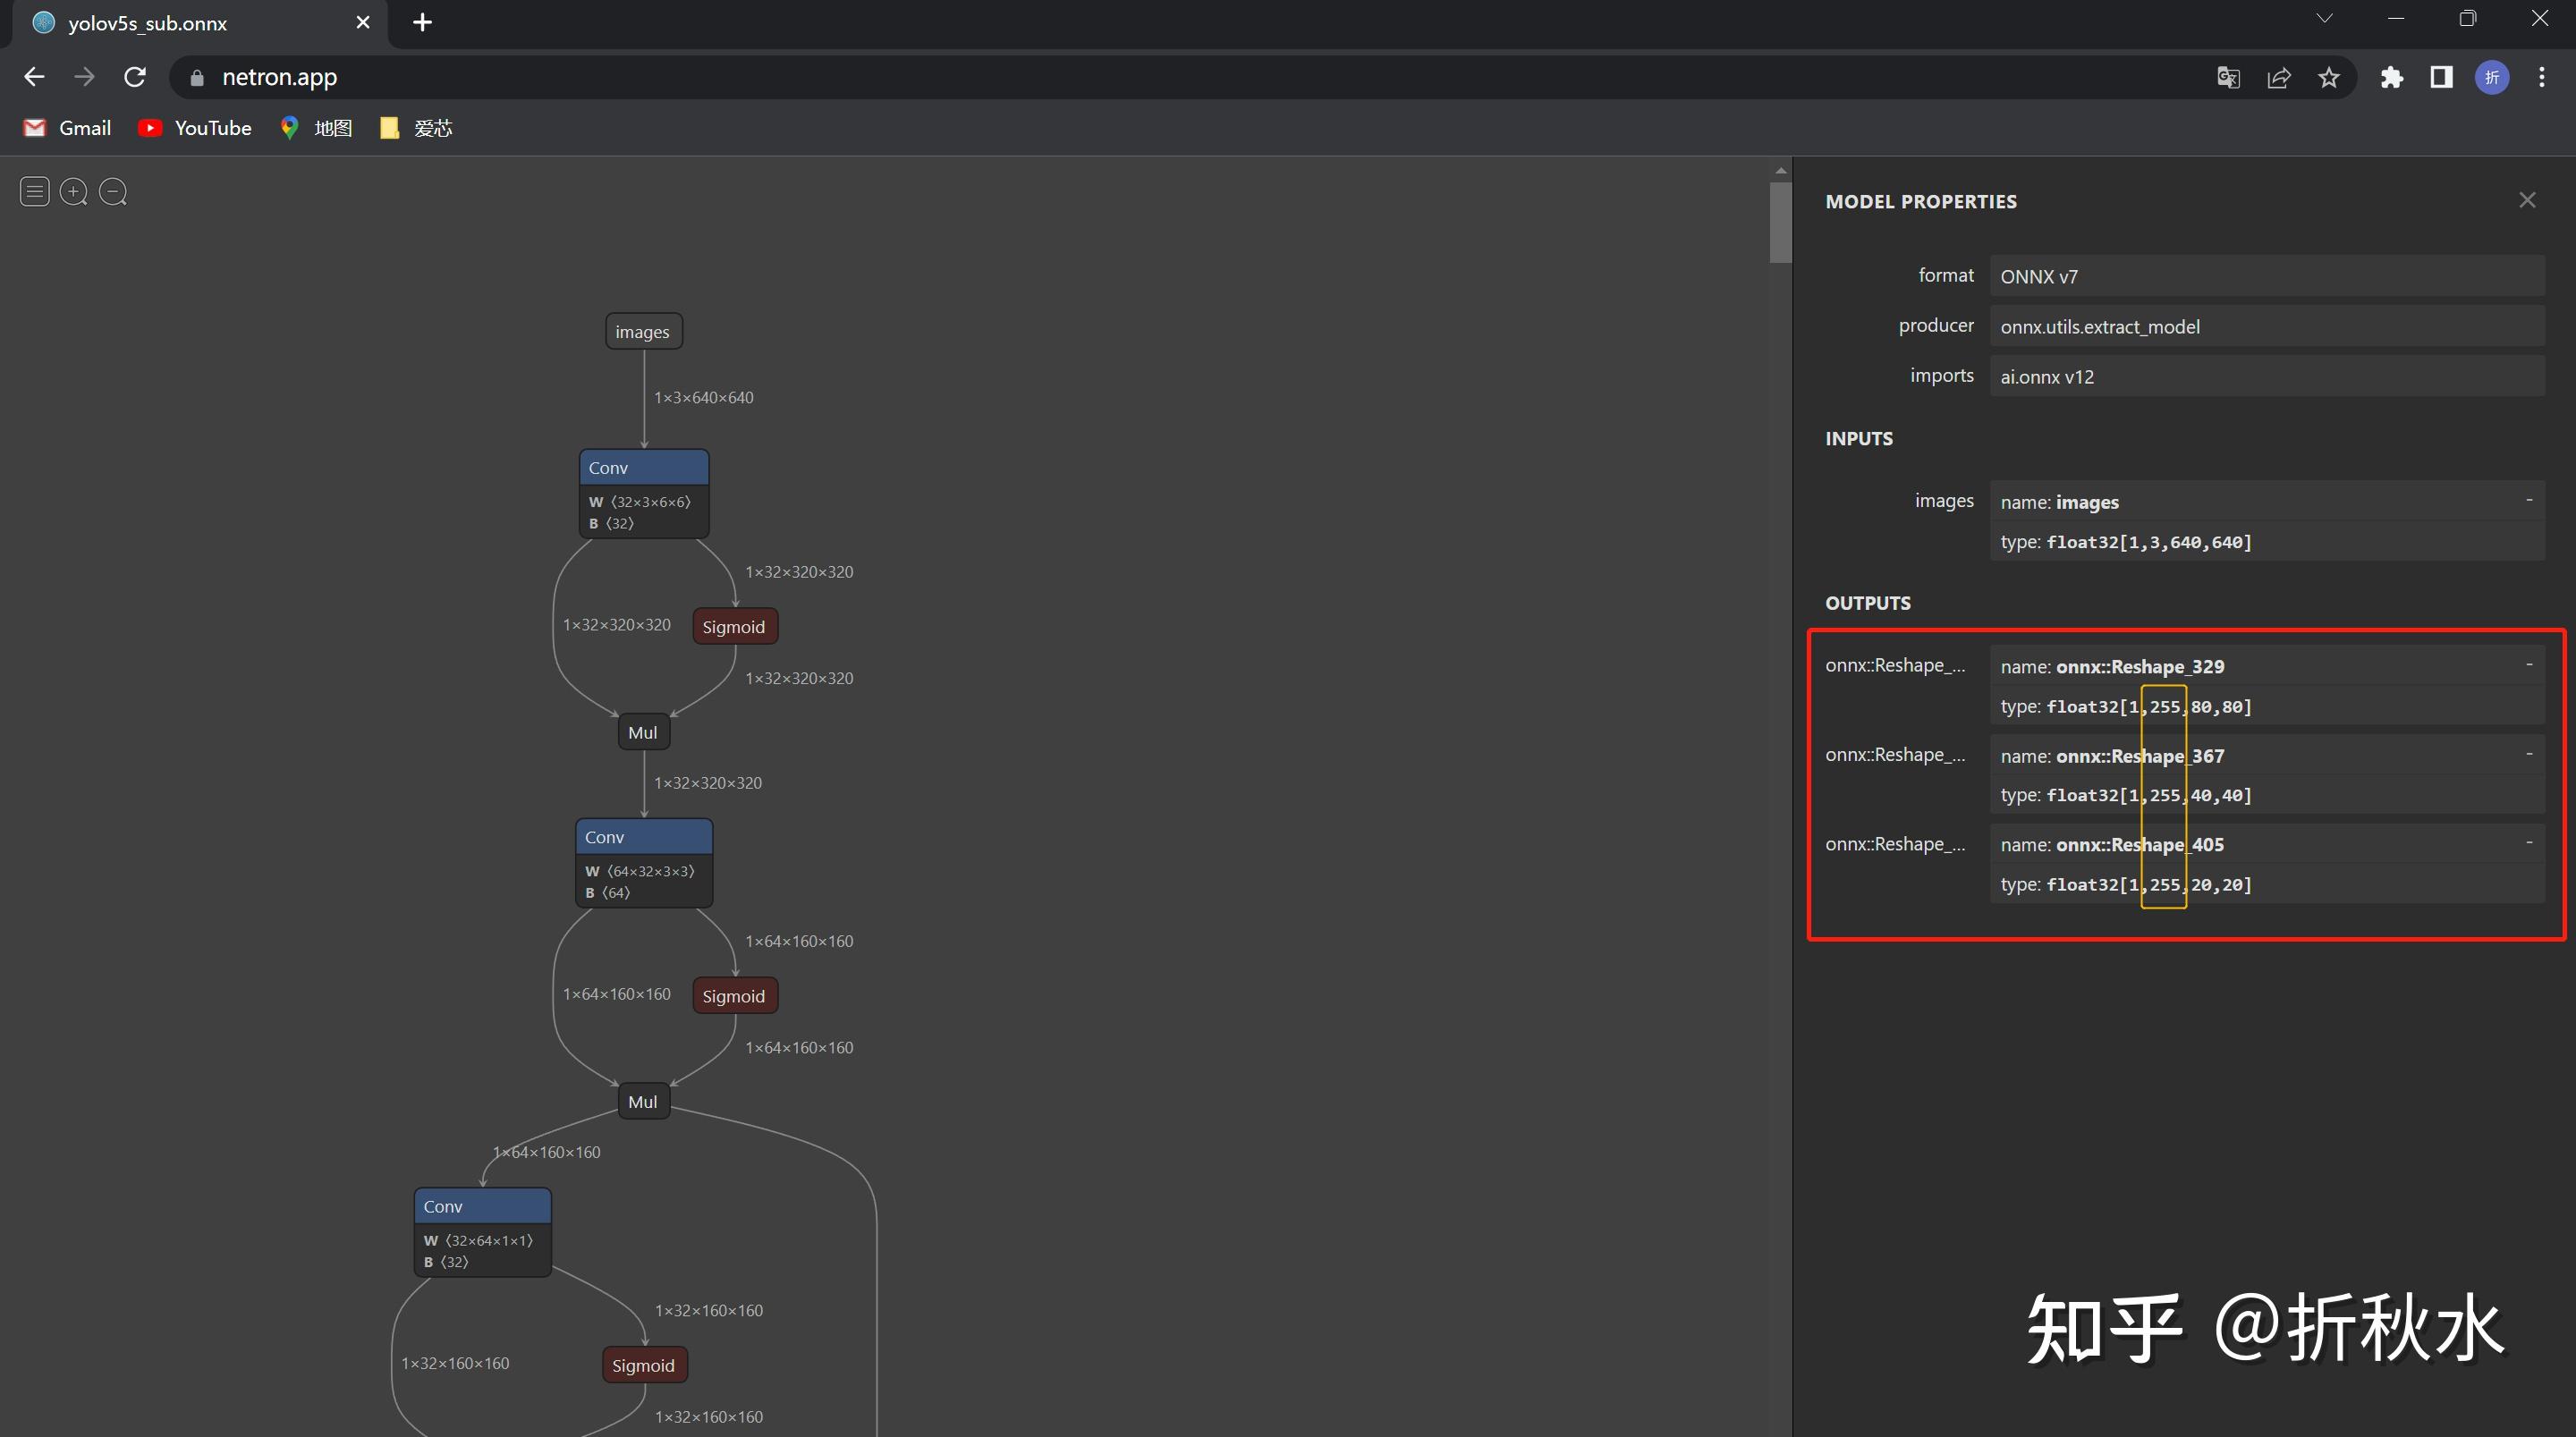Viewport: 2576px width, 1437px height.
Task: Open Netron's hamburger menu icon
Action: coord(34,191)
